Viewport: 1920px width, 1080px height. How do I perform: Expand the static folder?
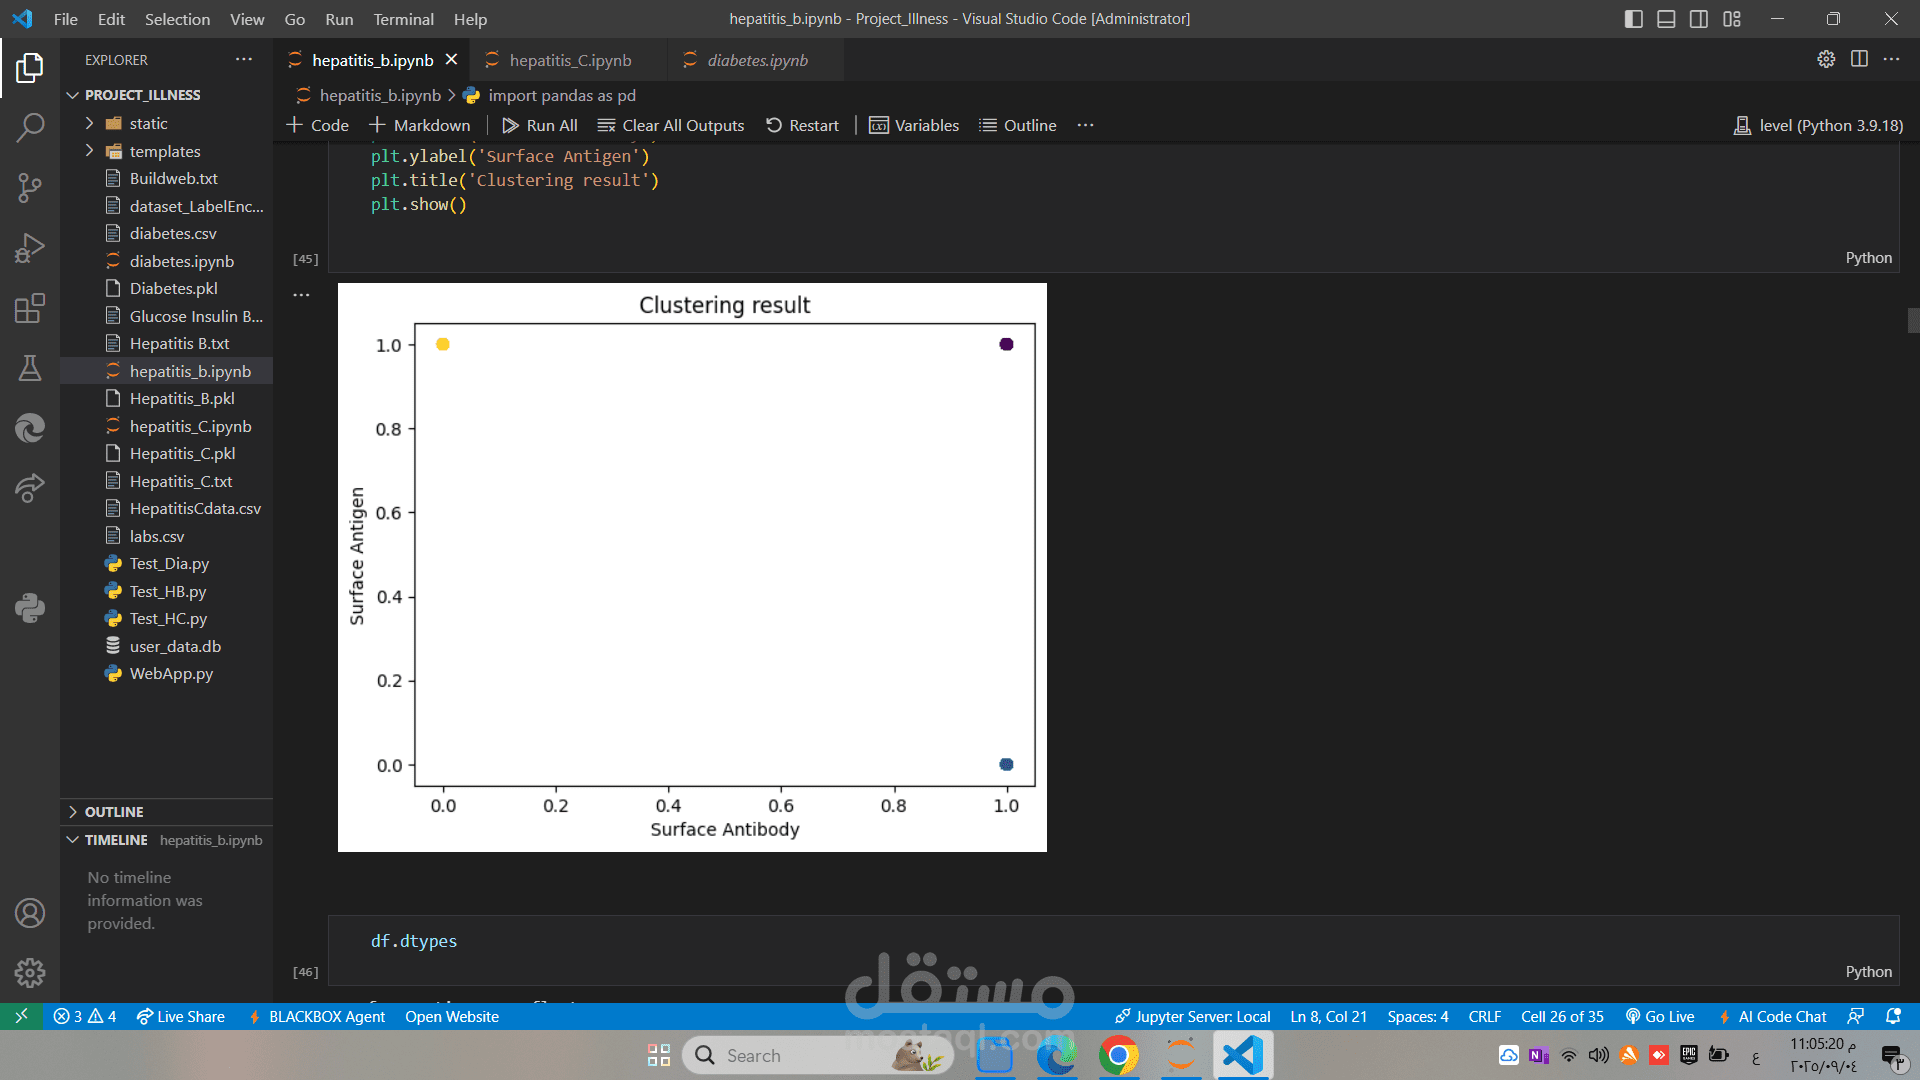pos(148,123)
